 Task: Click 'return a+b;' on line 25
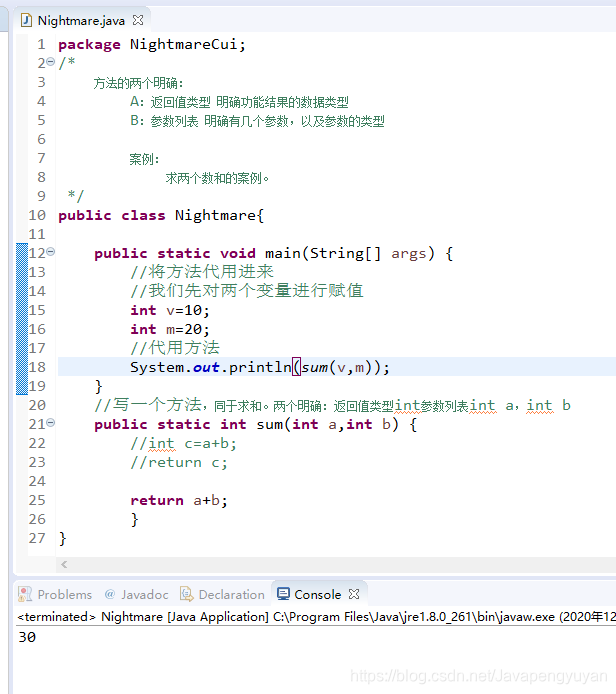tap(179, 500)
